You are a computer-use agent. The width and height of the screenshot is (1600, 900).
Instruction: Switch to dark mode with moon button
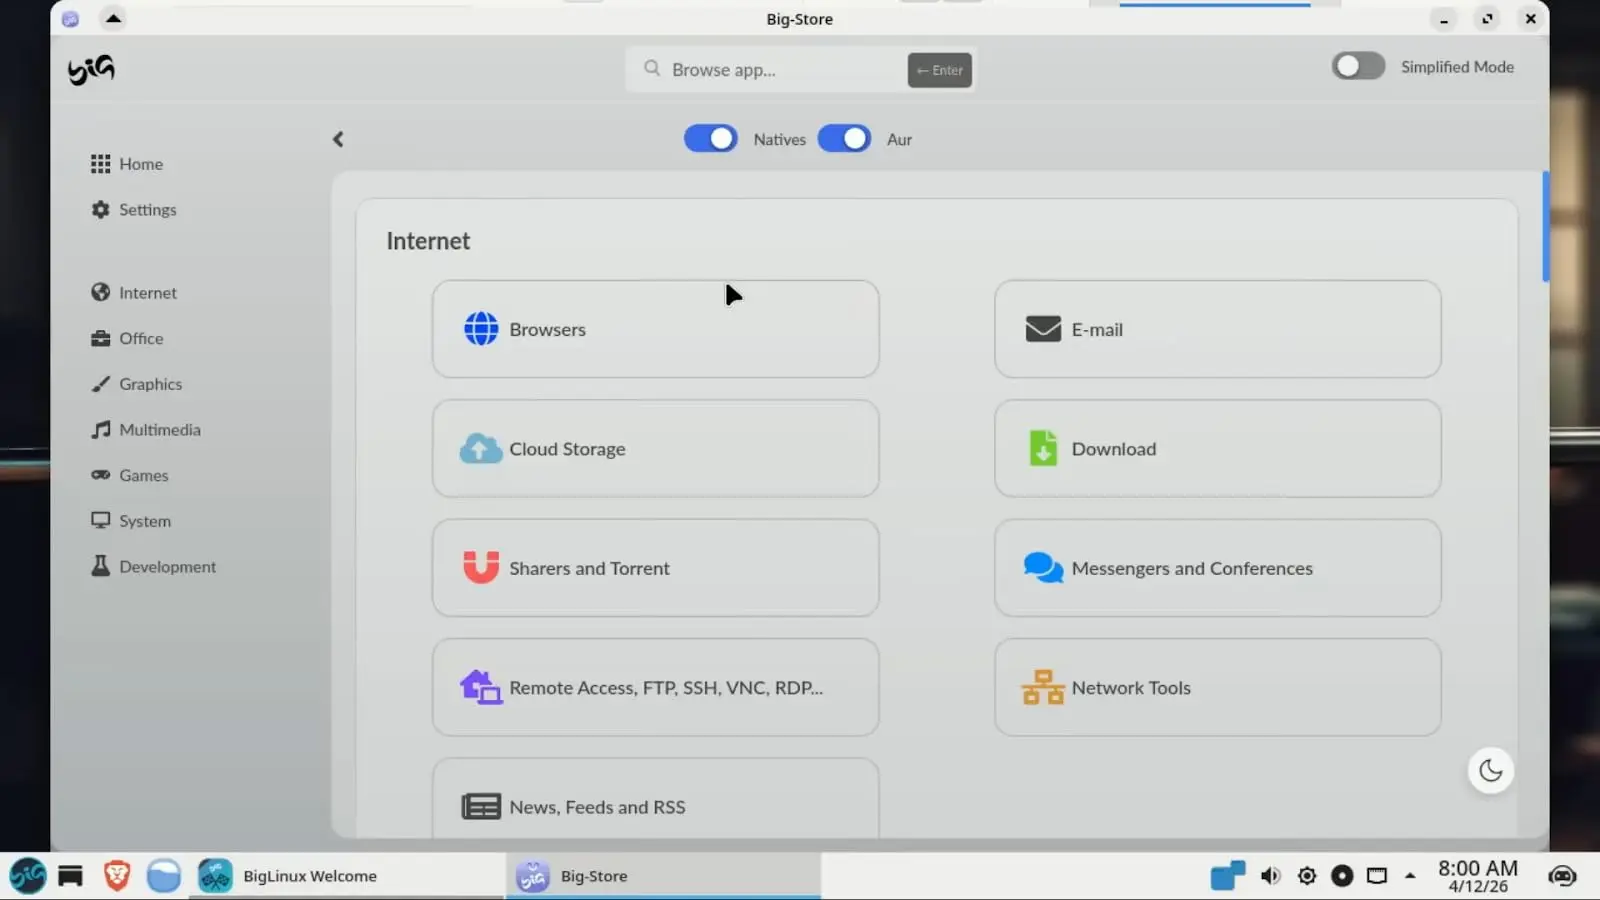[1490, 770]
